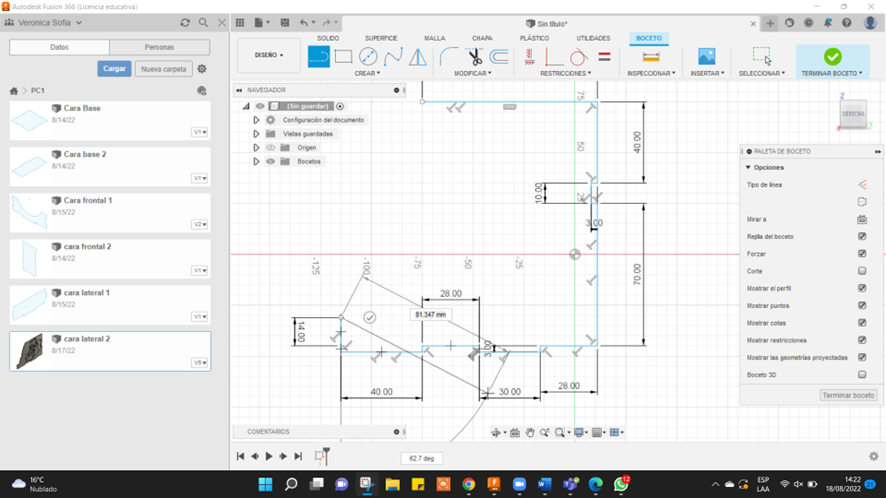The width and height of the screenshot is (886, 498).
Task: Open the DISEÑO workspace dropdown
Action: coord(269,55)
